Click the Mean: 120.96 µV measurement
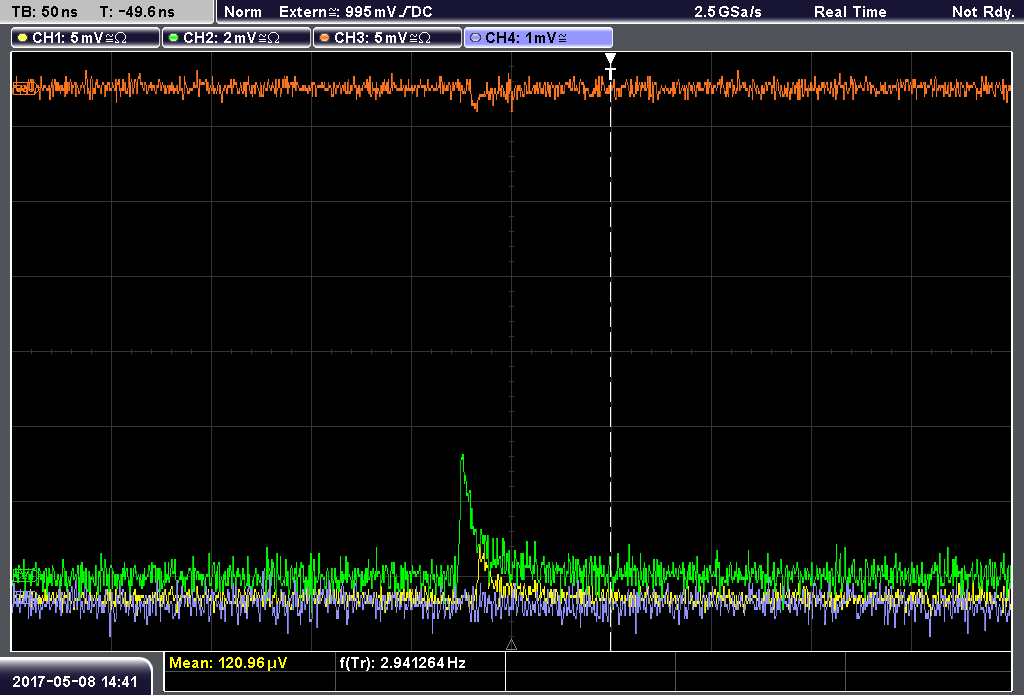The image size is (1024, 695). pos(228,663)
